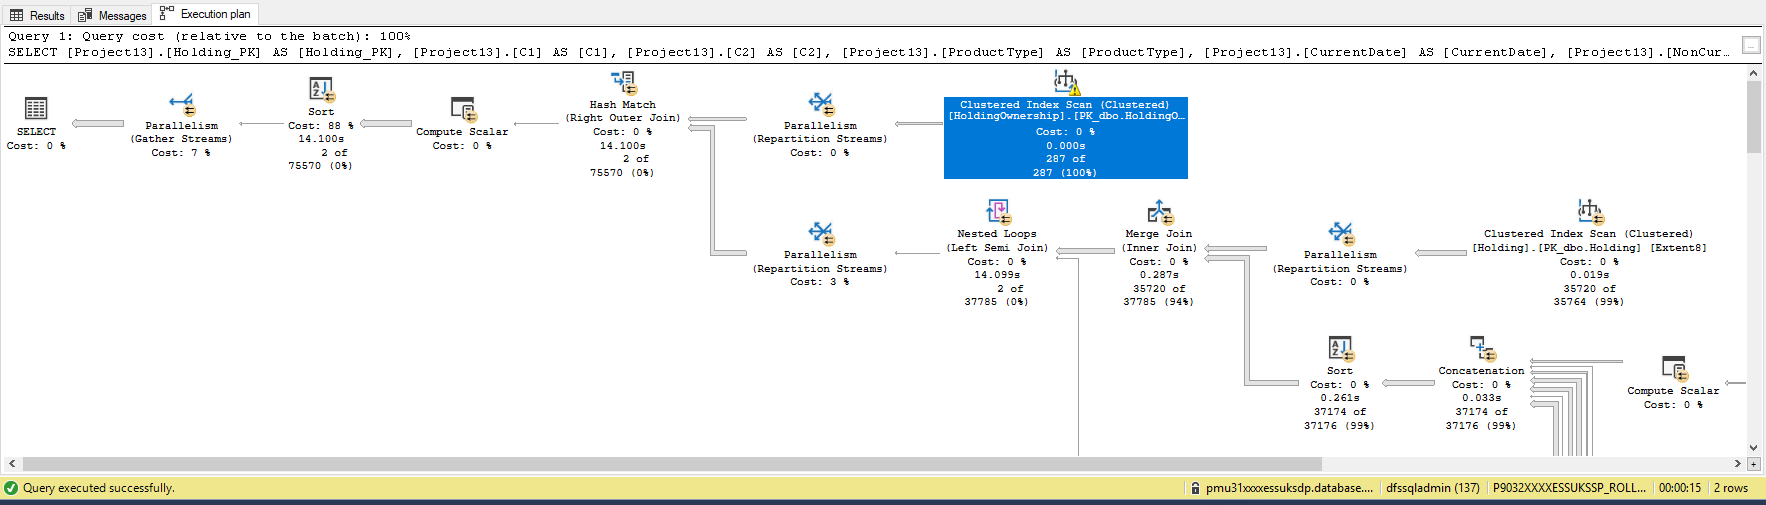
Task: Switch to the Messages tab
Action: (112, 15)
